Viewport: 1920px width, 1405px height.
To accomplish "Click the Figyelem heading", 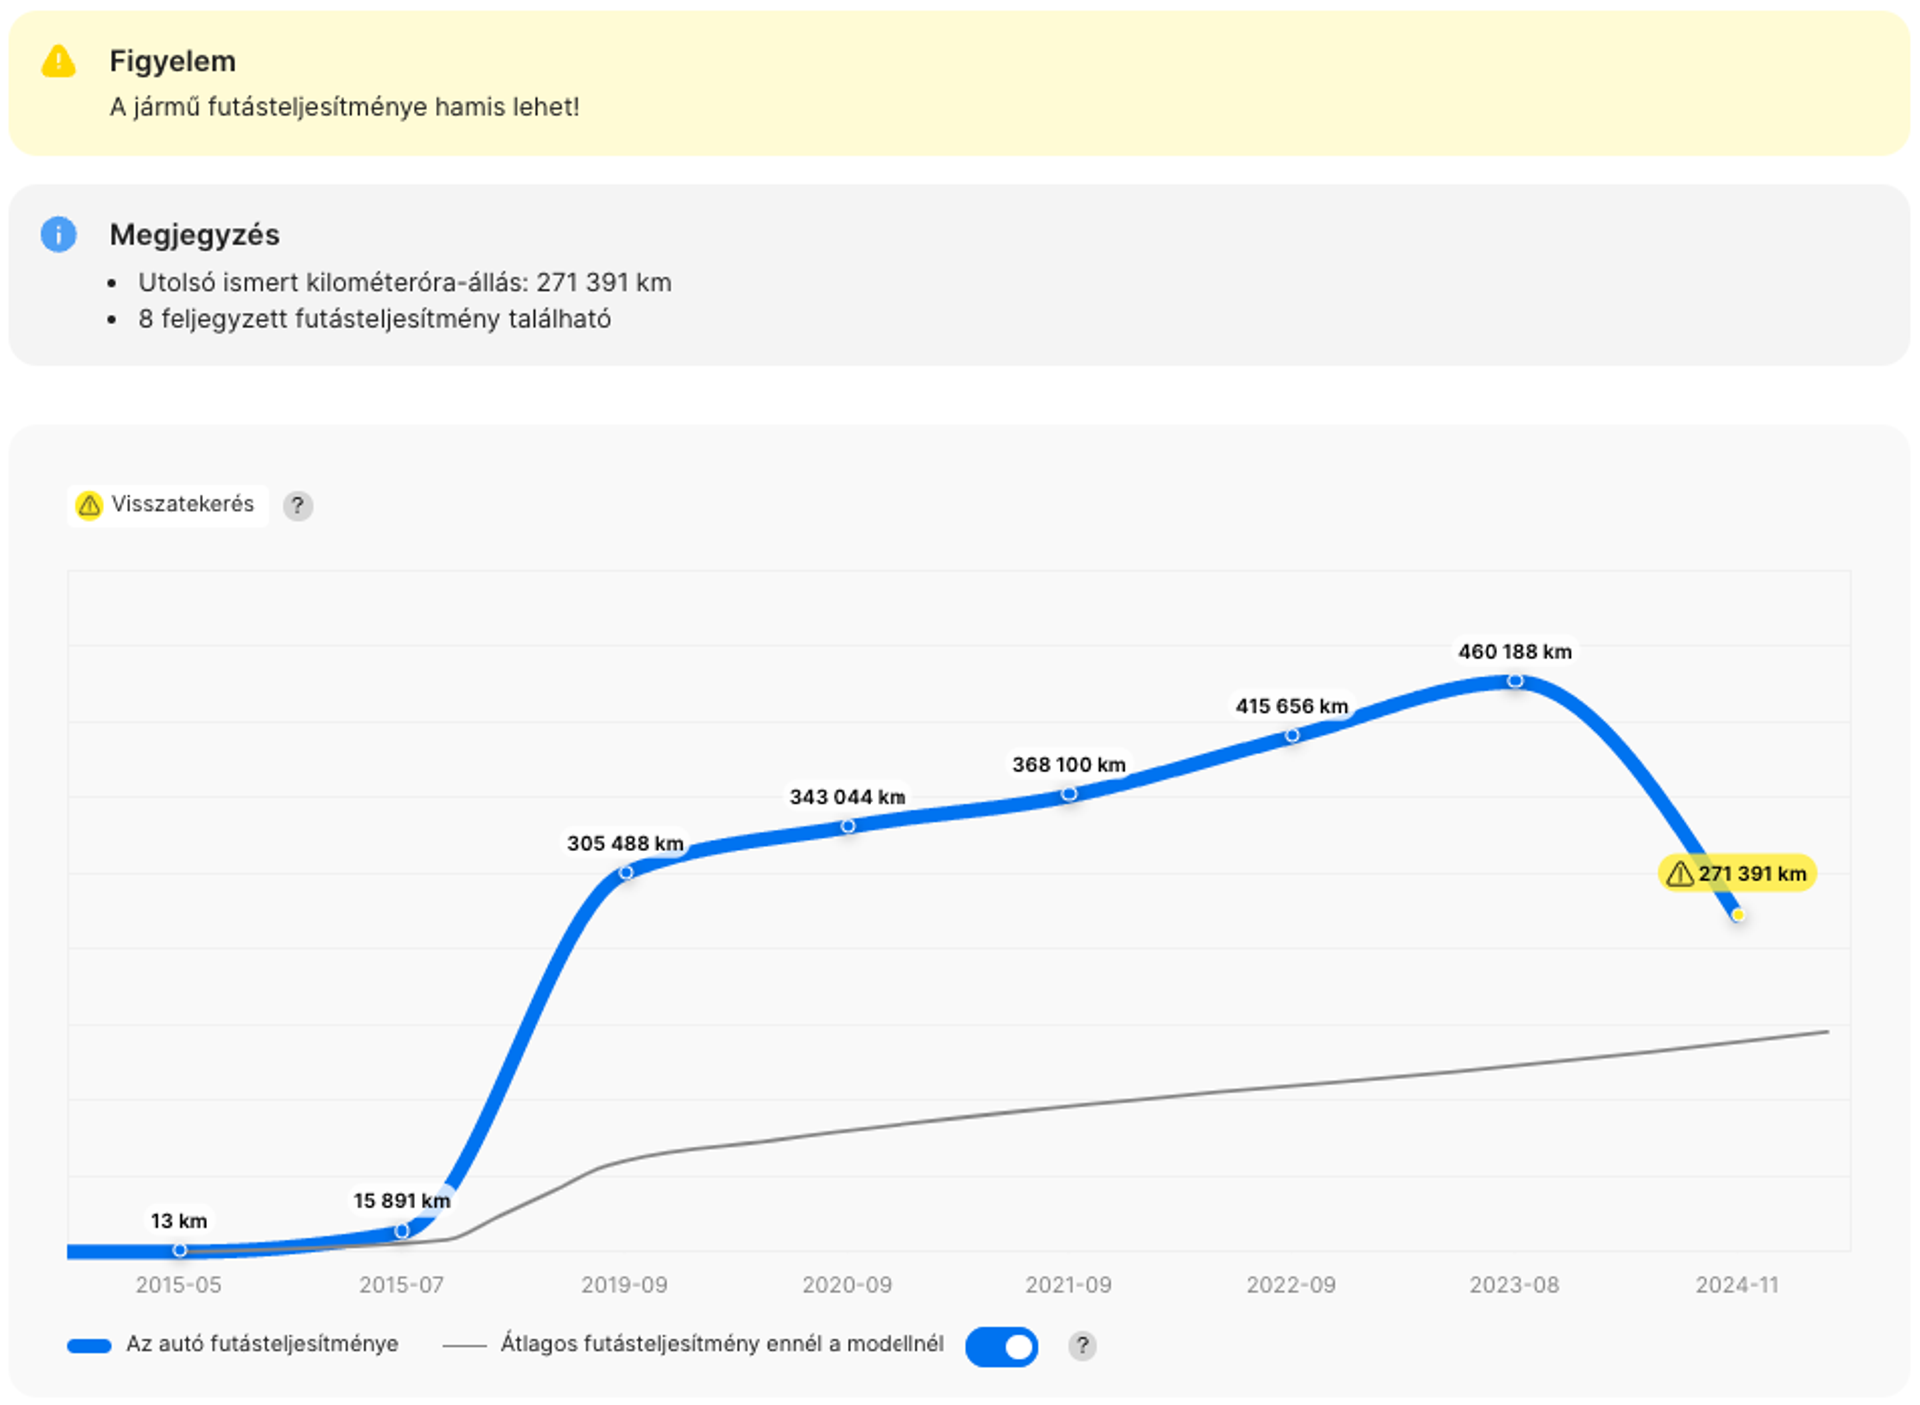I will coord(173,61).
